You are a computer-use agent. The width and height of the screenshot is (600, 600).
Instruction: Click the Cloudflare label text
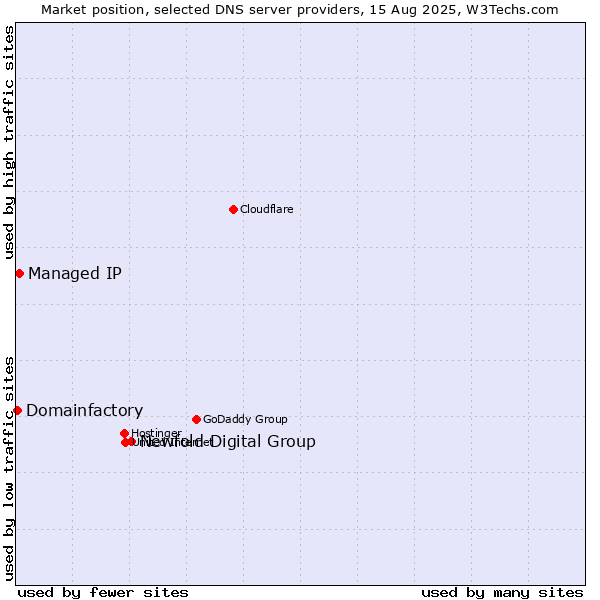[267, 209]
